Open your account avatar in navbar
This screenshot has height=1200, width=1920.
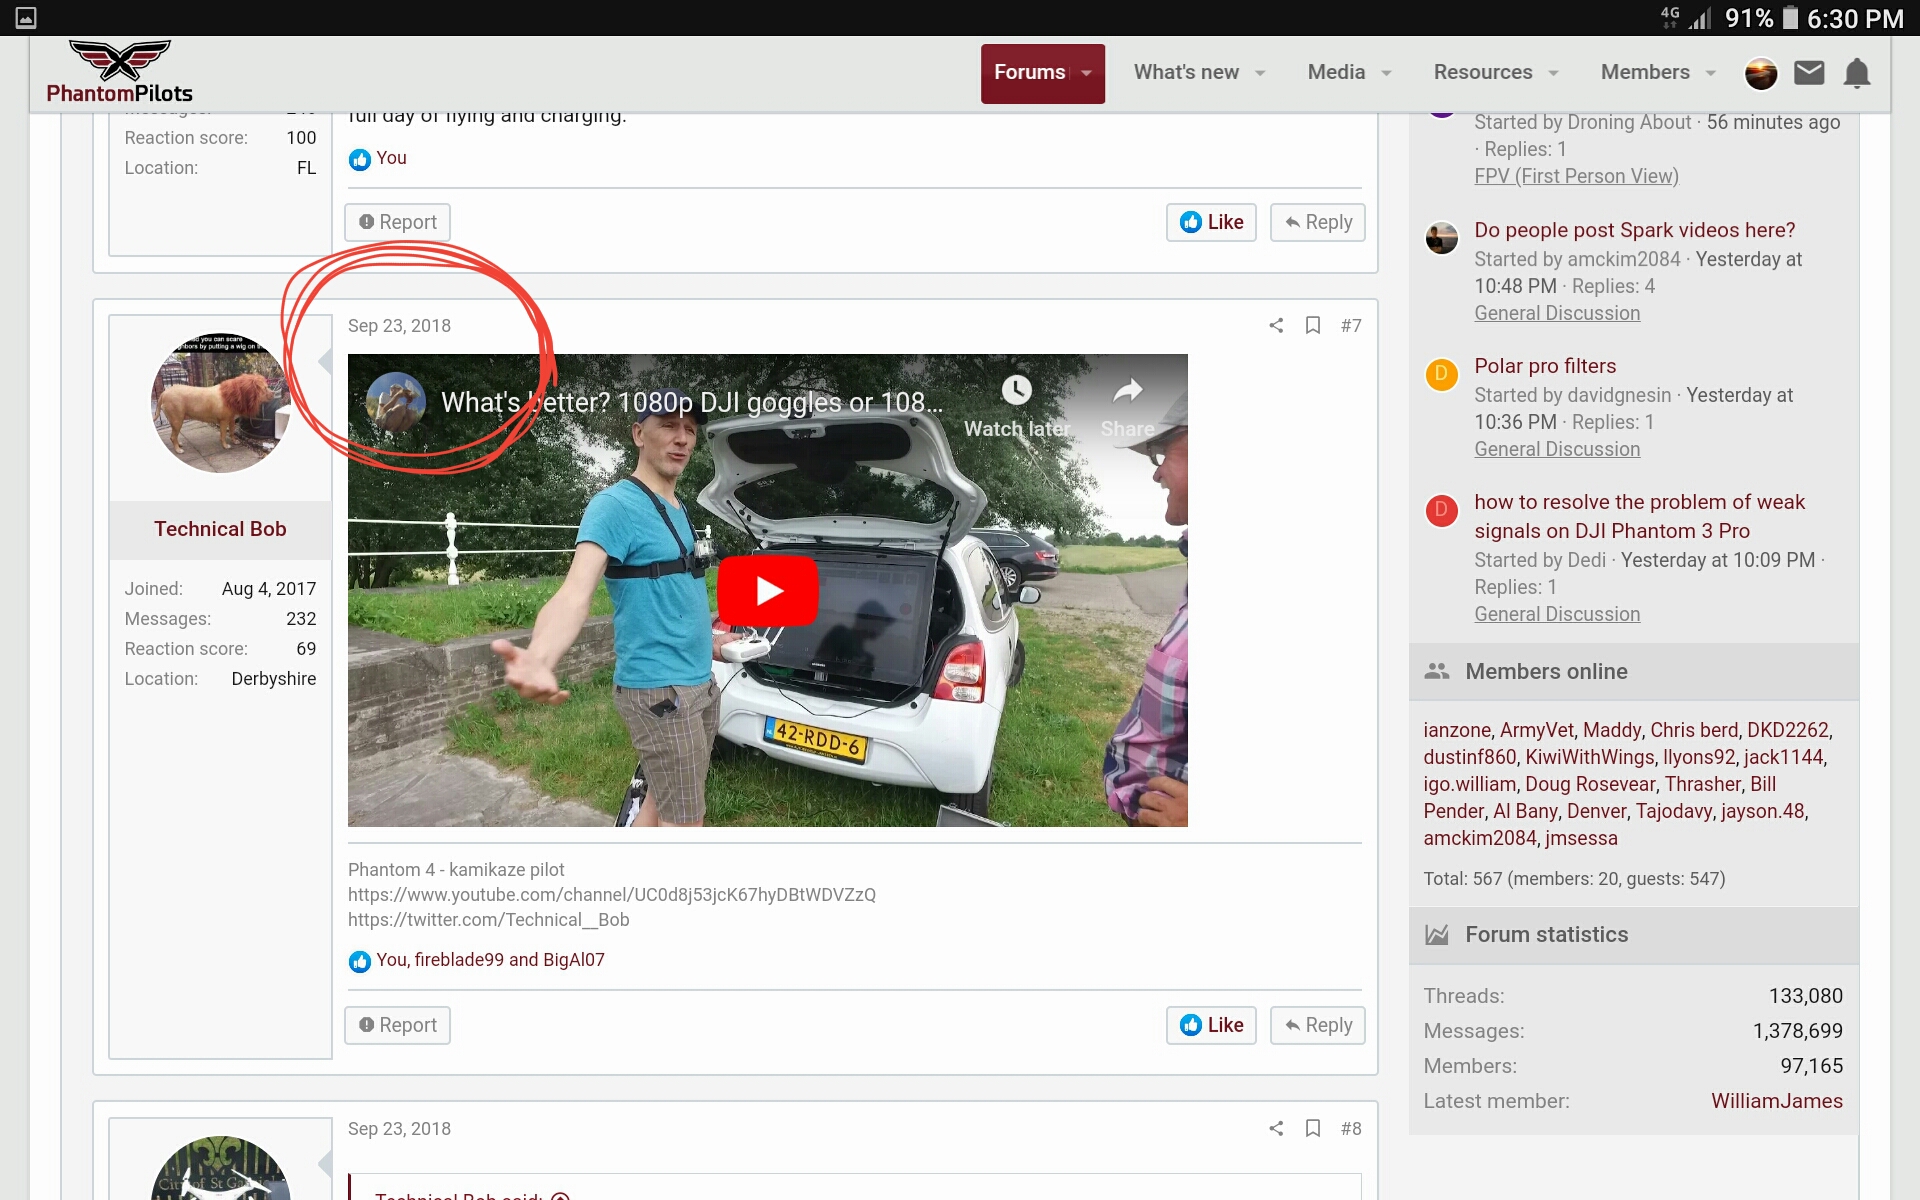pos(1761,73)
